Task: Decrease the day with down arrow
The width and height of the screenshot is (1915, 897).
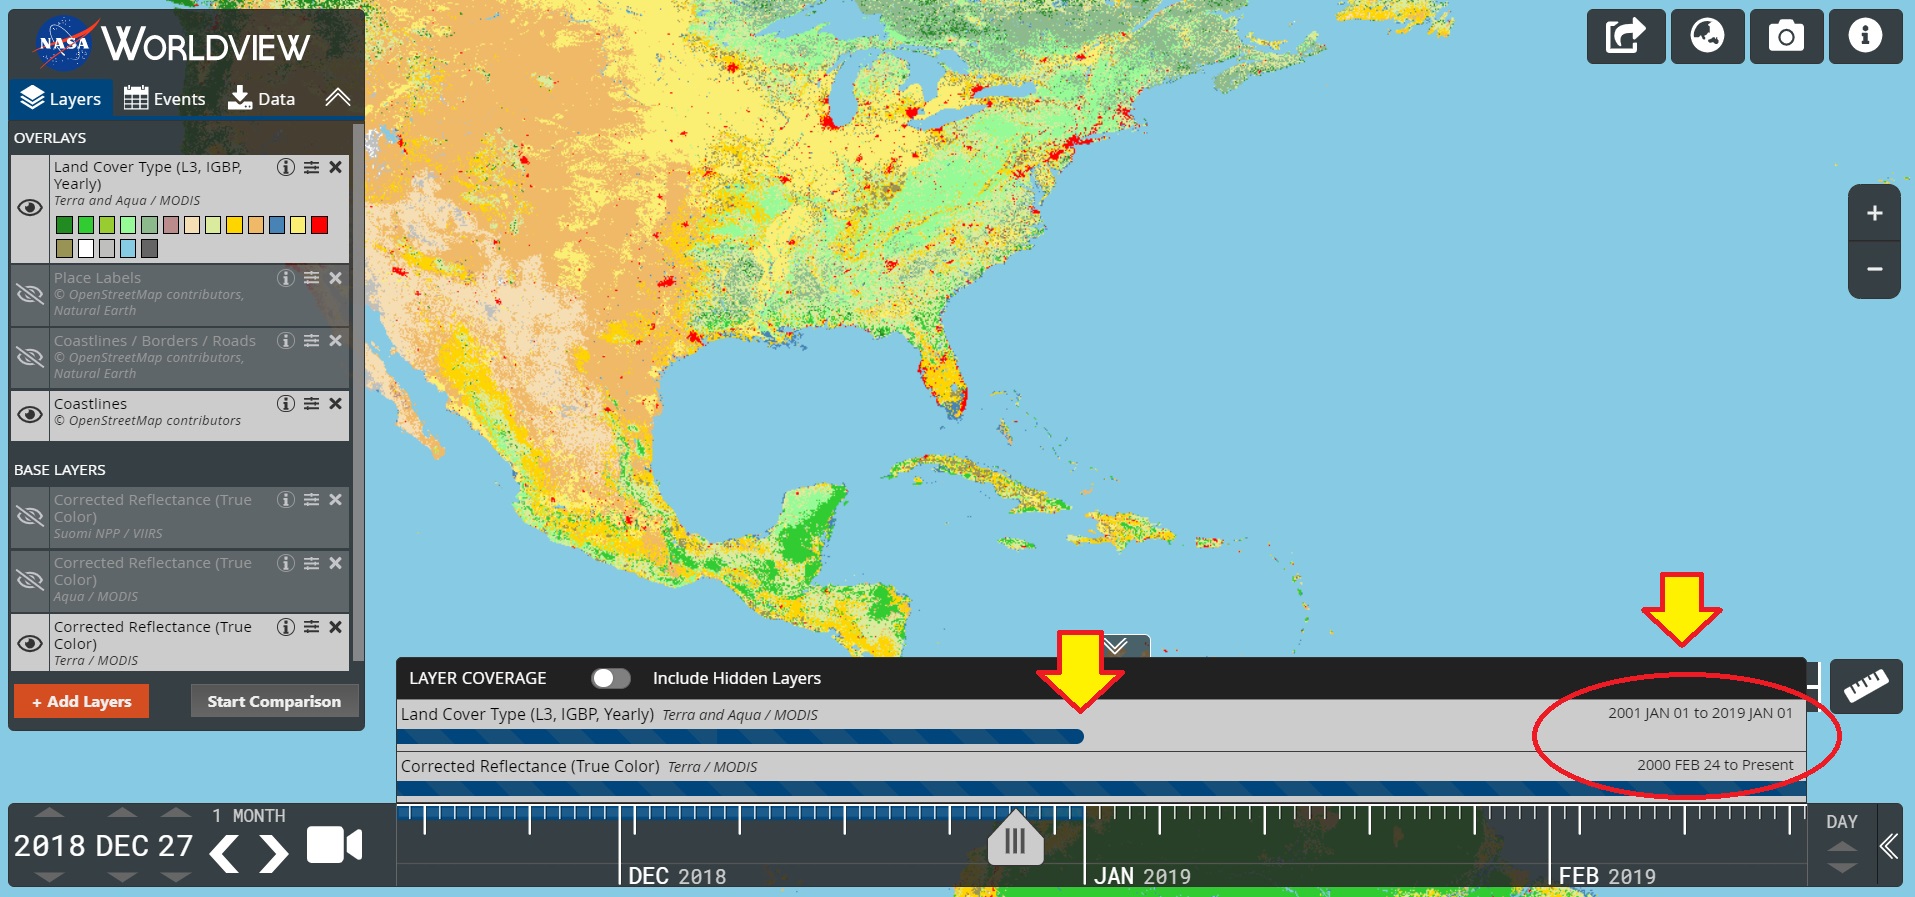Action: [175, 877]
